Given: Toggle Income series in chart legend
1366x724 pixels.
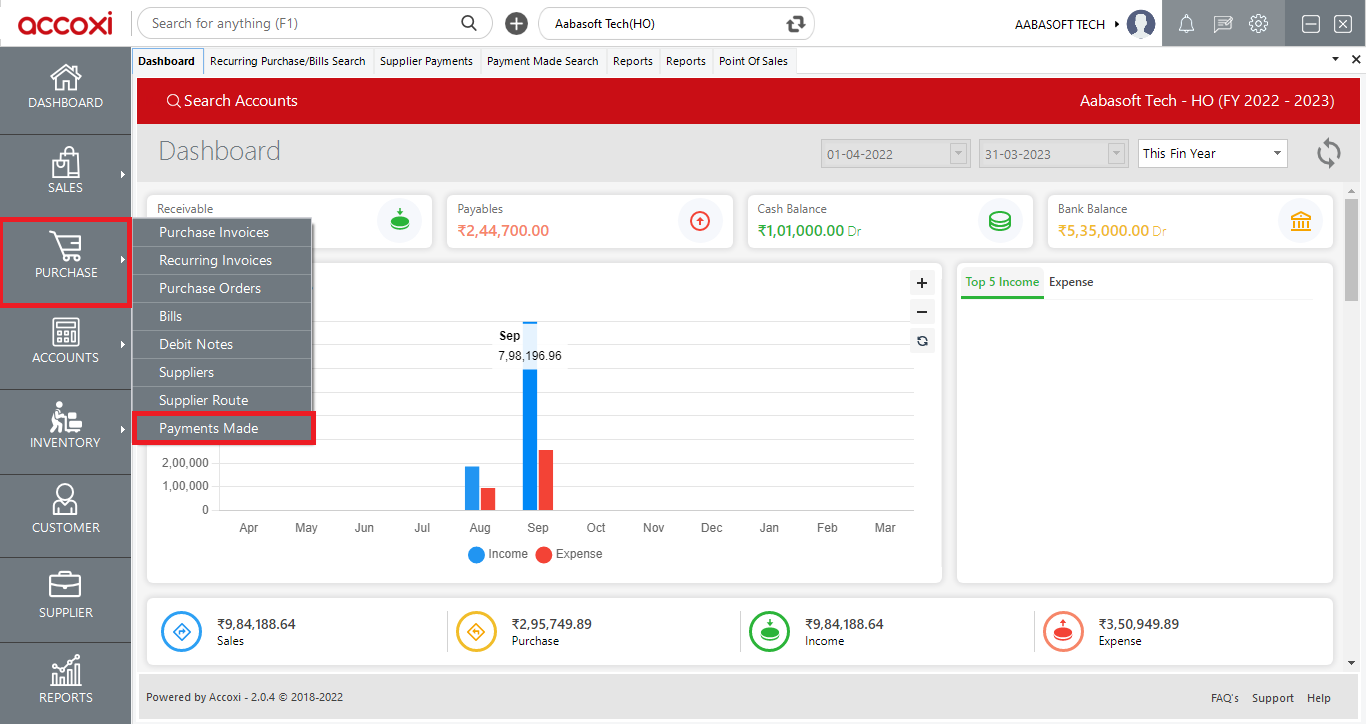Looking at the screenshot, I should 498,554.
